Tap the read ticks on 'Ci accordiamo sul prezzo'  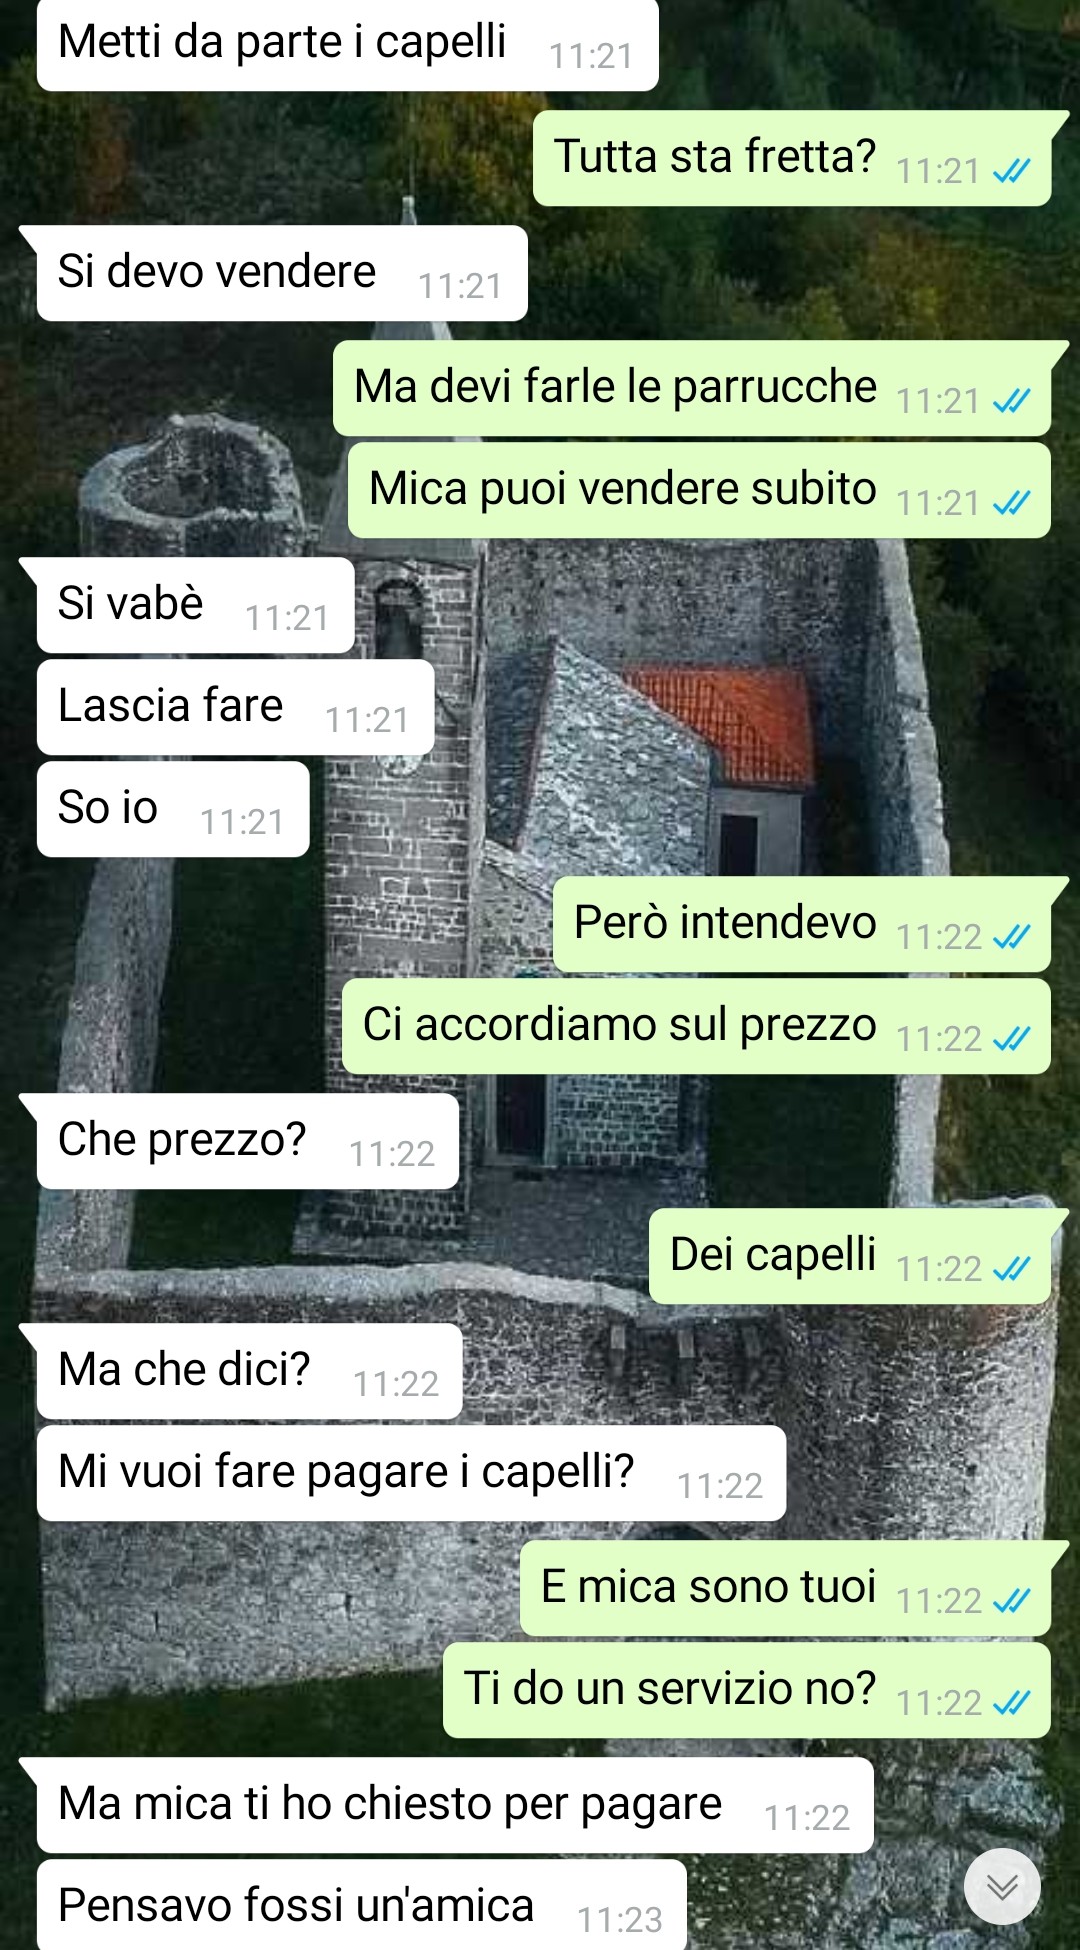[x=1011, y=1039]
